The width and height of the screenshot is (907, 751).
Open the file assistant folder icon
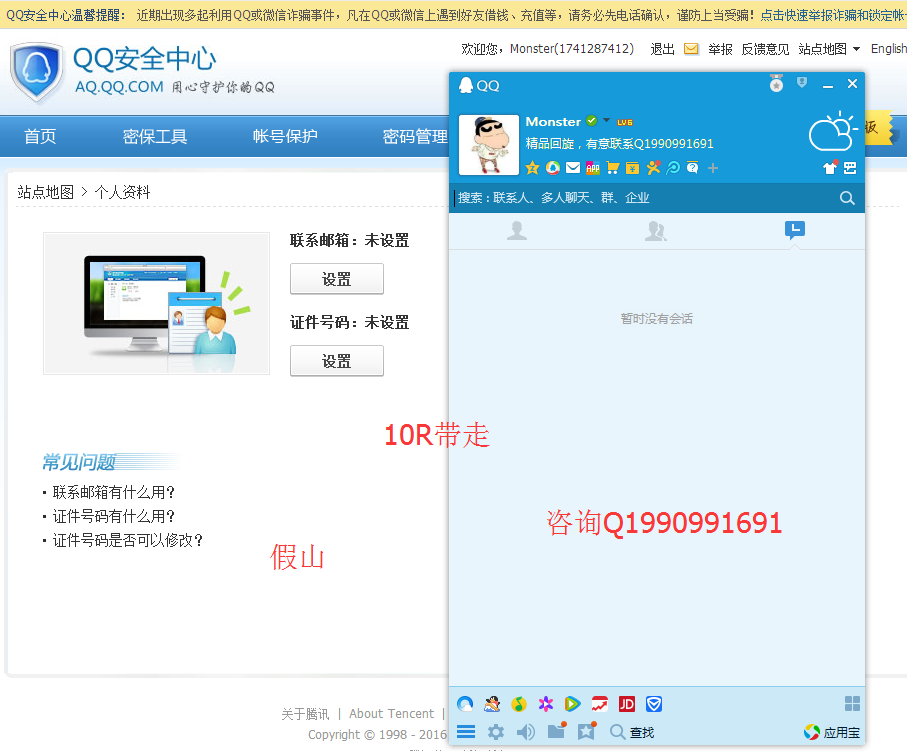pos(556,731)
